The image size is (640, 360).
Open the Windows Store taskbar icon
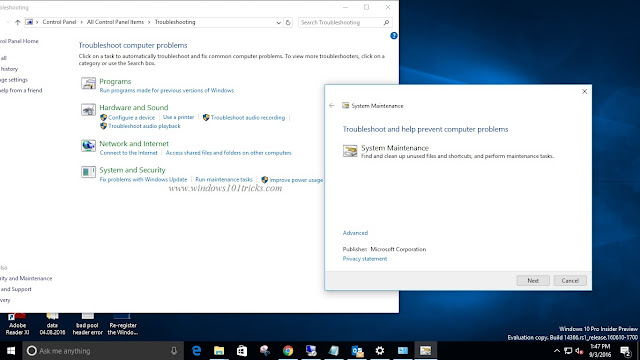(x=242, y=351)
